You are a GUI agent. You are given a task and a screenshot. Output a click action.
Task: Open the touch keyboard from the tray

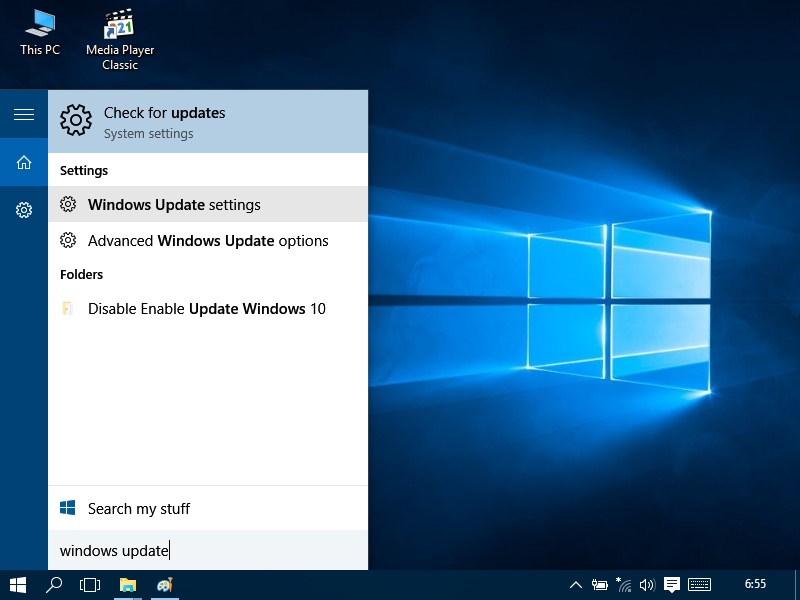coord(698,585)
